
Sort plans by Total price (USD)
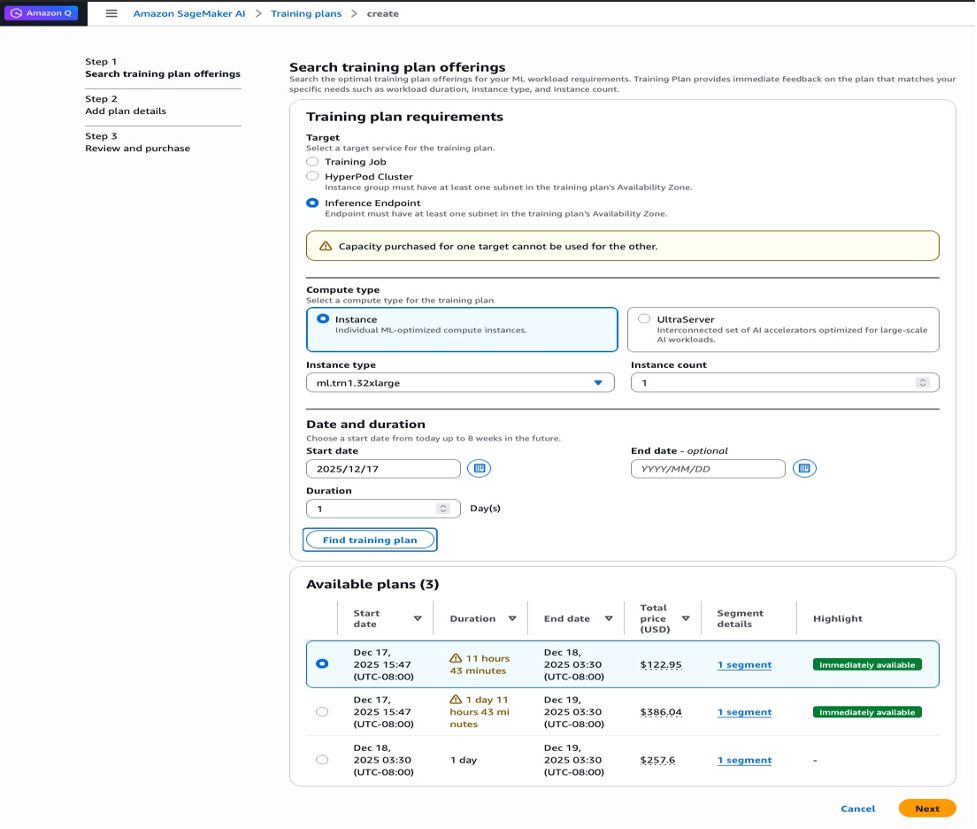coord(686,618)
